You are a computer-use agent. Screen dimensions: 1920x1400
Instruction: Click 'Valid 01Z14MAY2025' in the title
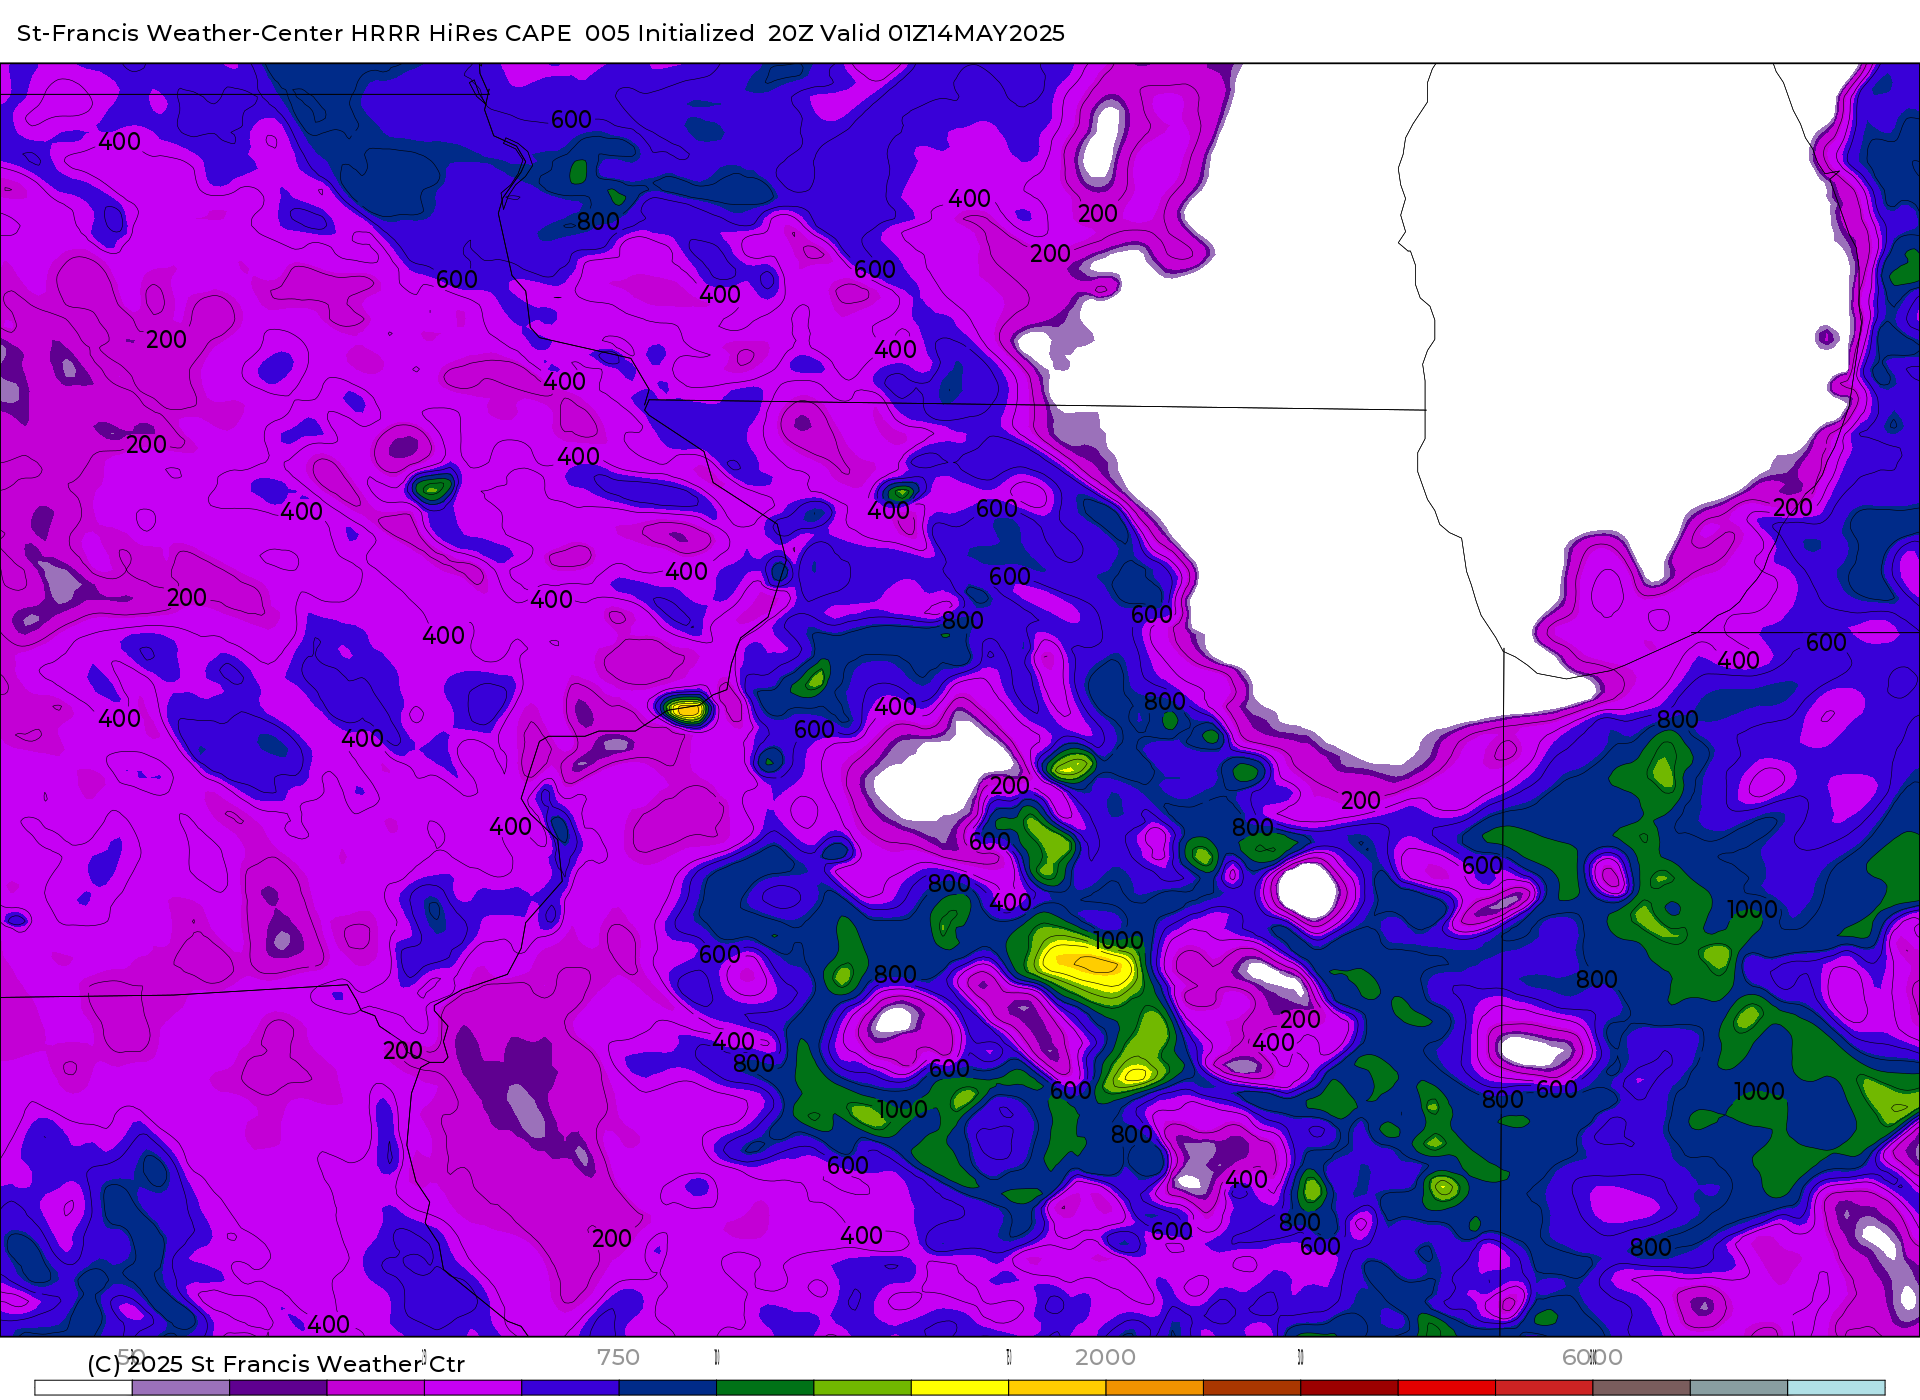pos(942,33)
